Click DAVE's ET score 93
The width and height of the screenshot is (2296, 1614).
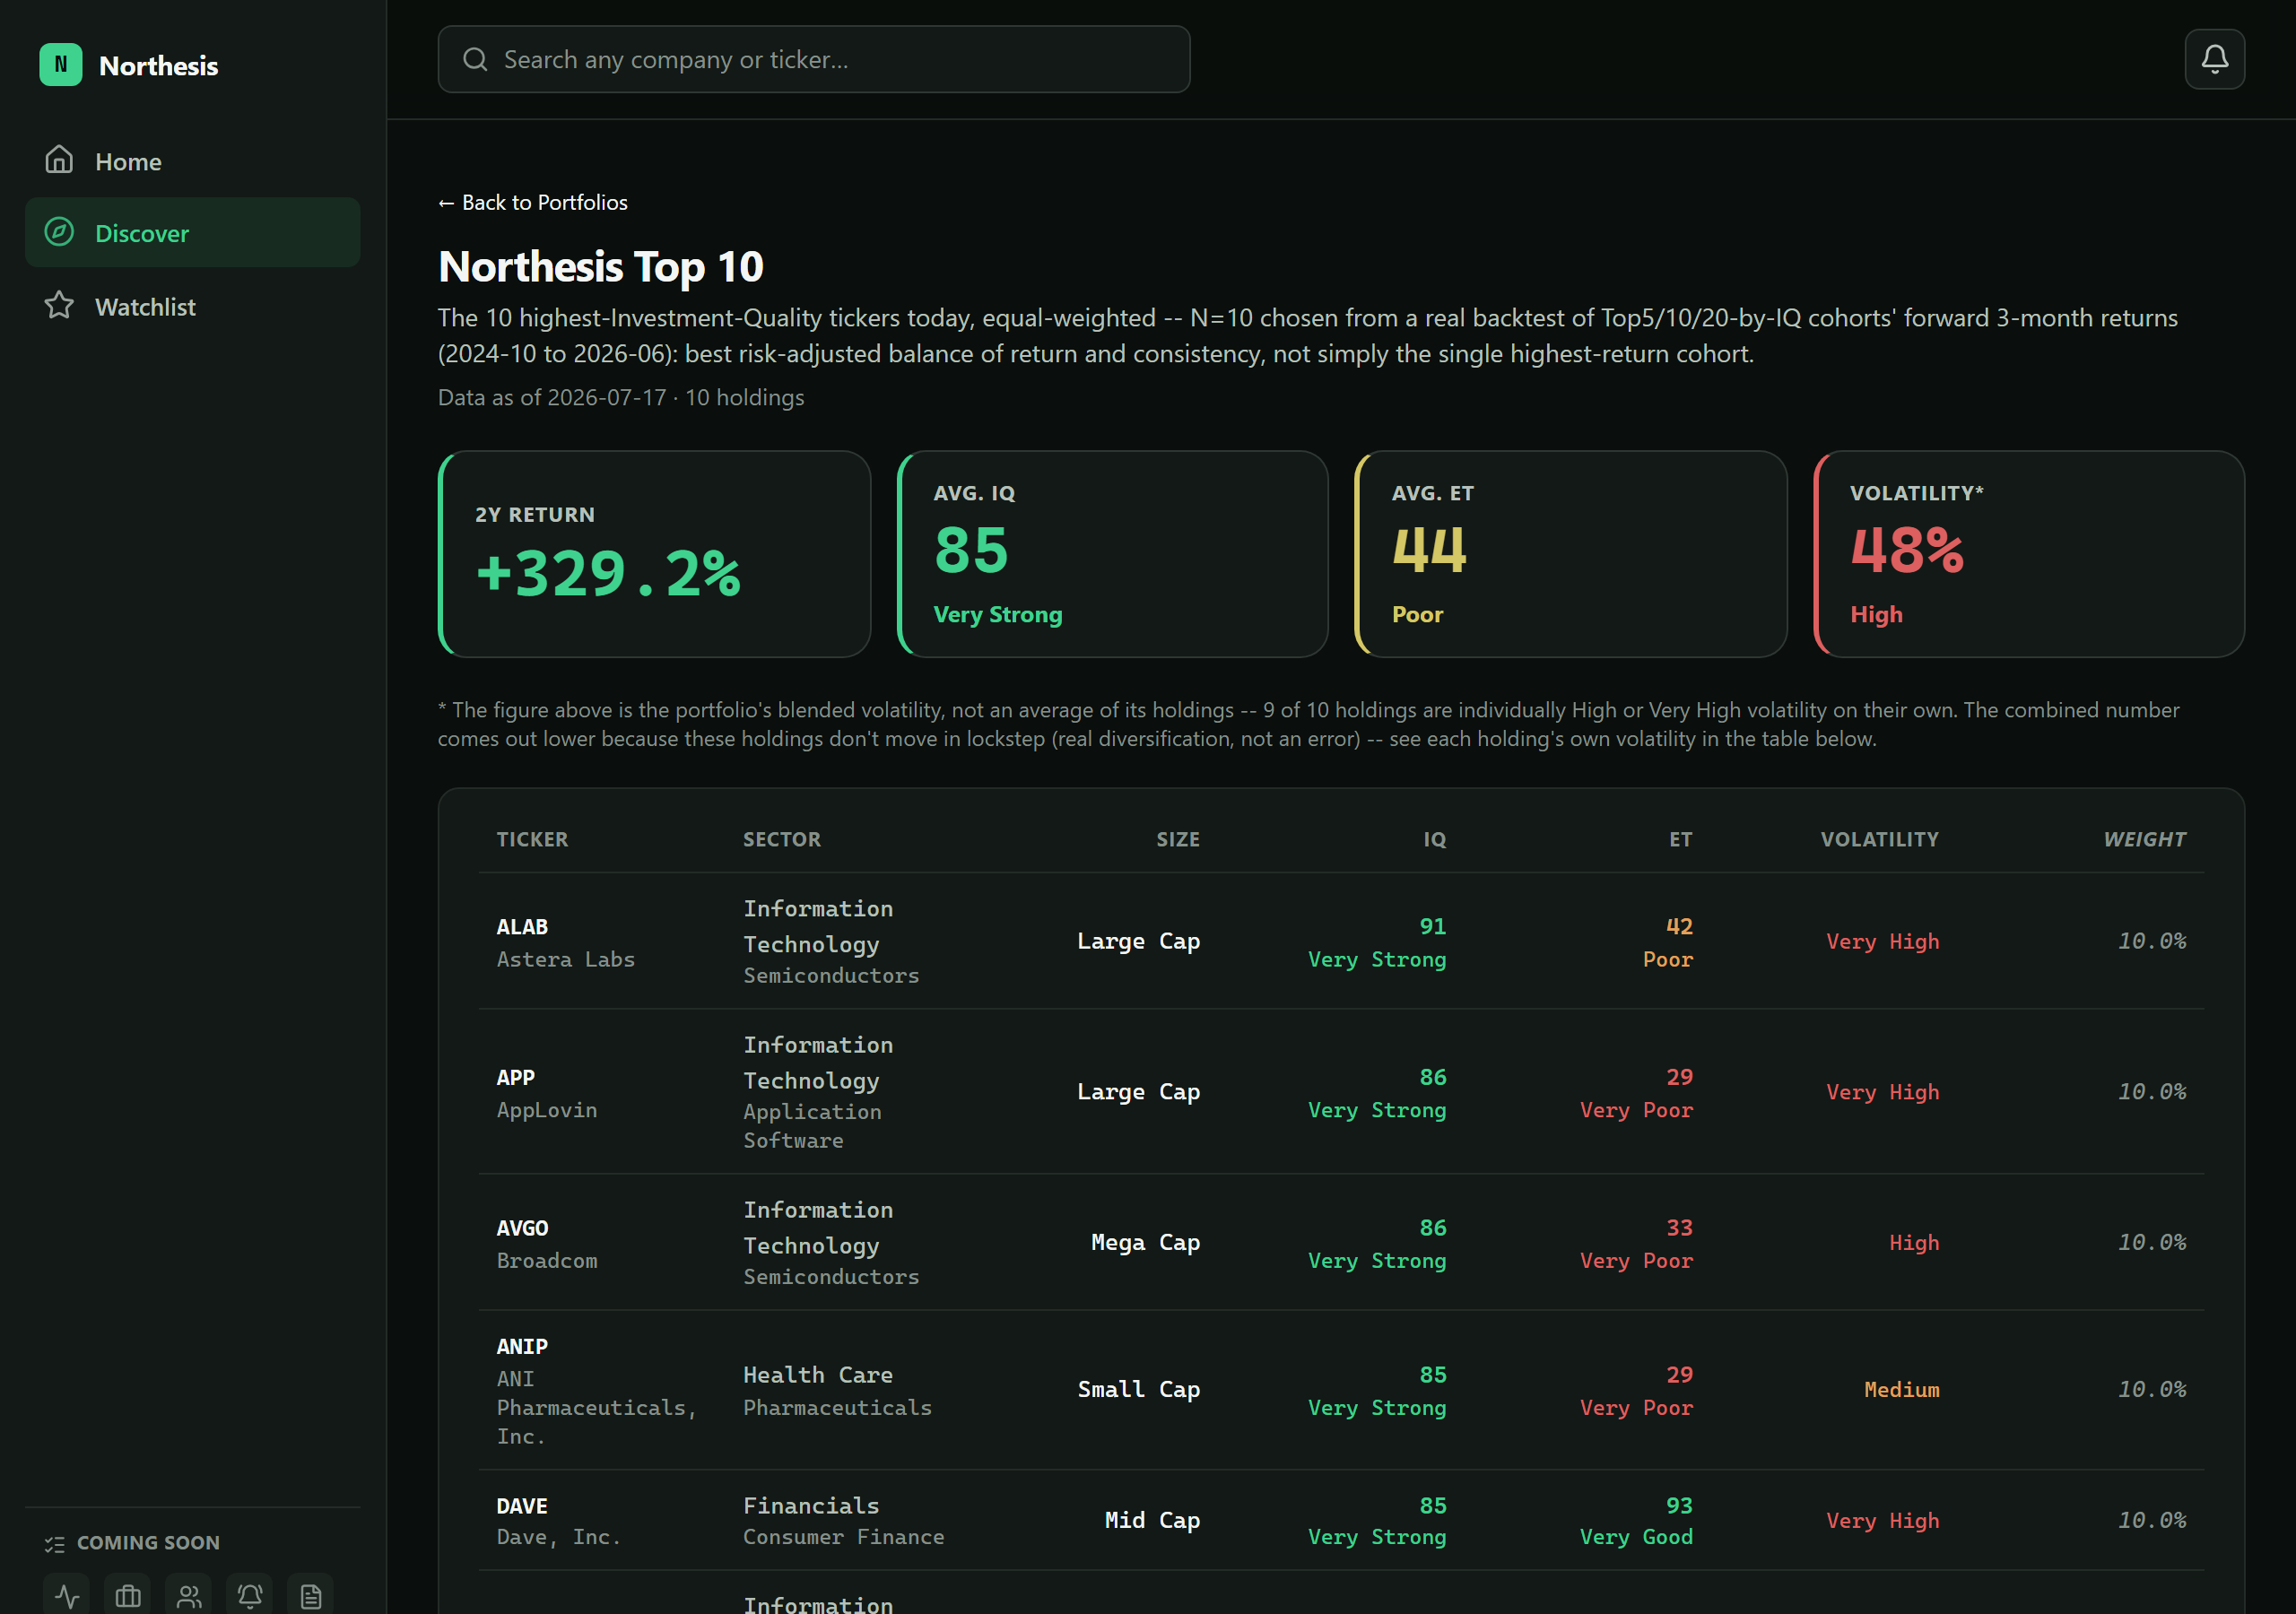coord(1680,1505)
